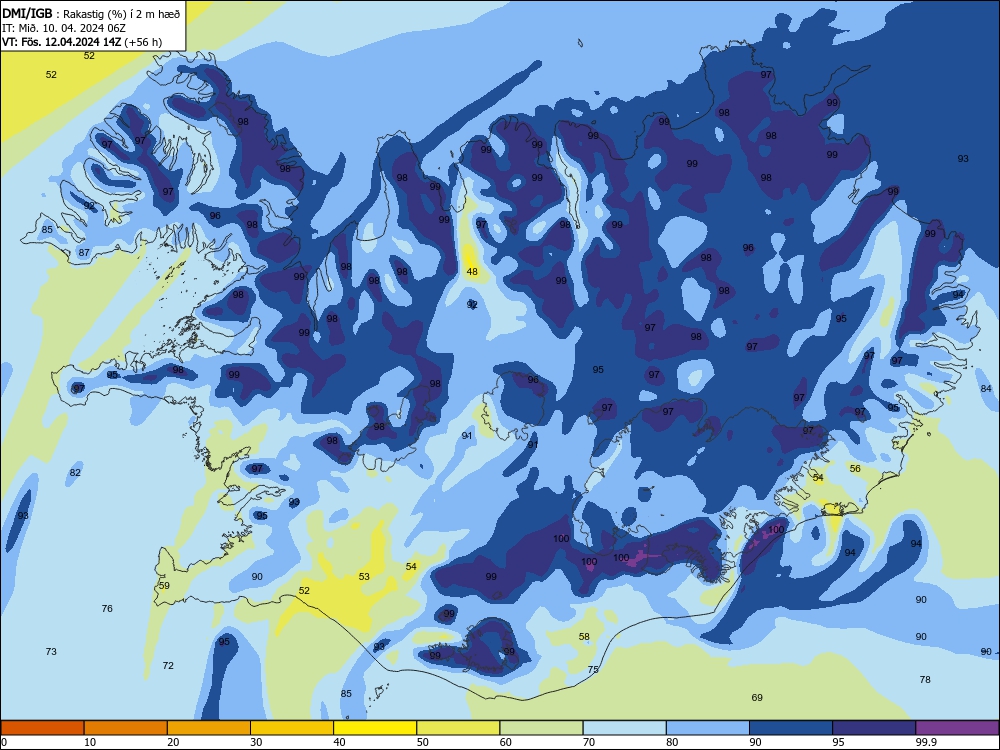Click the legend tick label 99.9
Image resolution: width=1000 pixels, height=750 pixels.
click(x=926, y=742)
